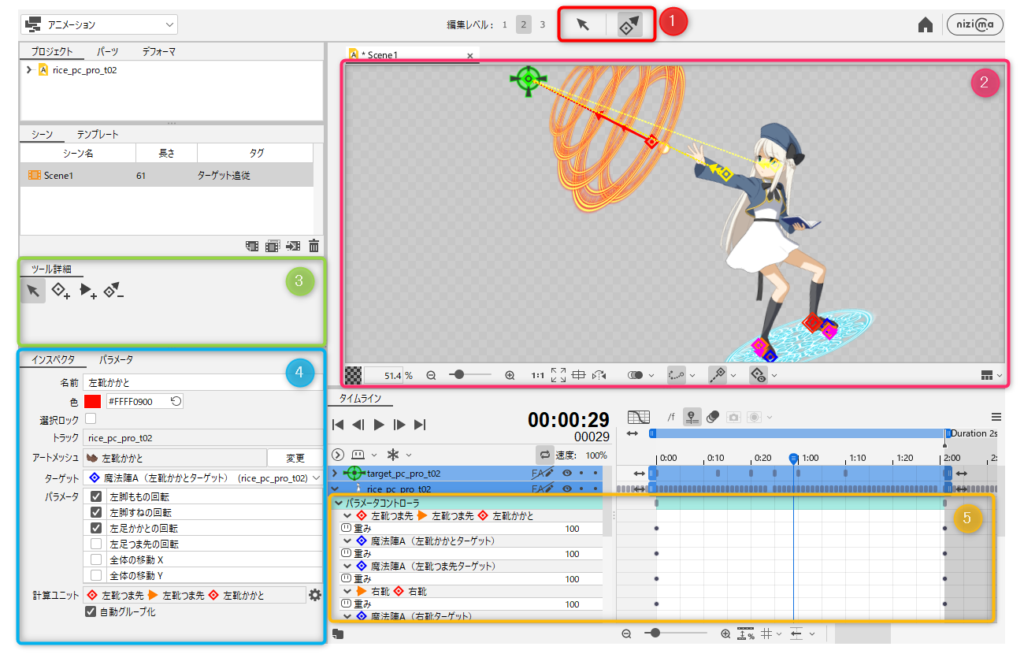The image size is (1024, 654).
Task: Pick the add-arrow tool in ツール詳細
Action: click(88, 291)
